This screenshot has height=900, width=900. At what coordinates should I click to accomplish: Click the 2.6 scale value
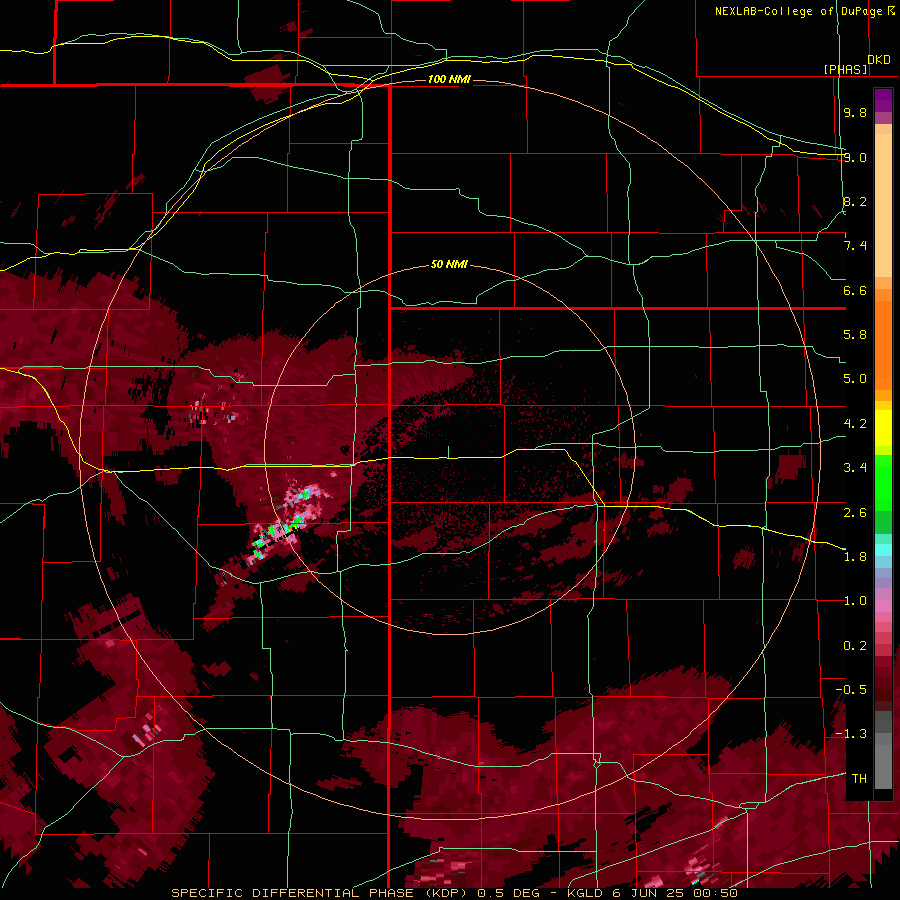[x=855, y=513]
